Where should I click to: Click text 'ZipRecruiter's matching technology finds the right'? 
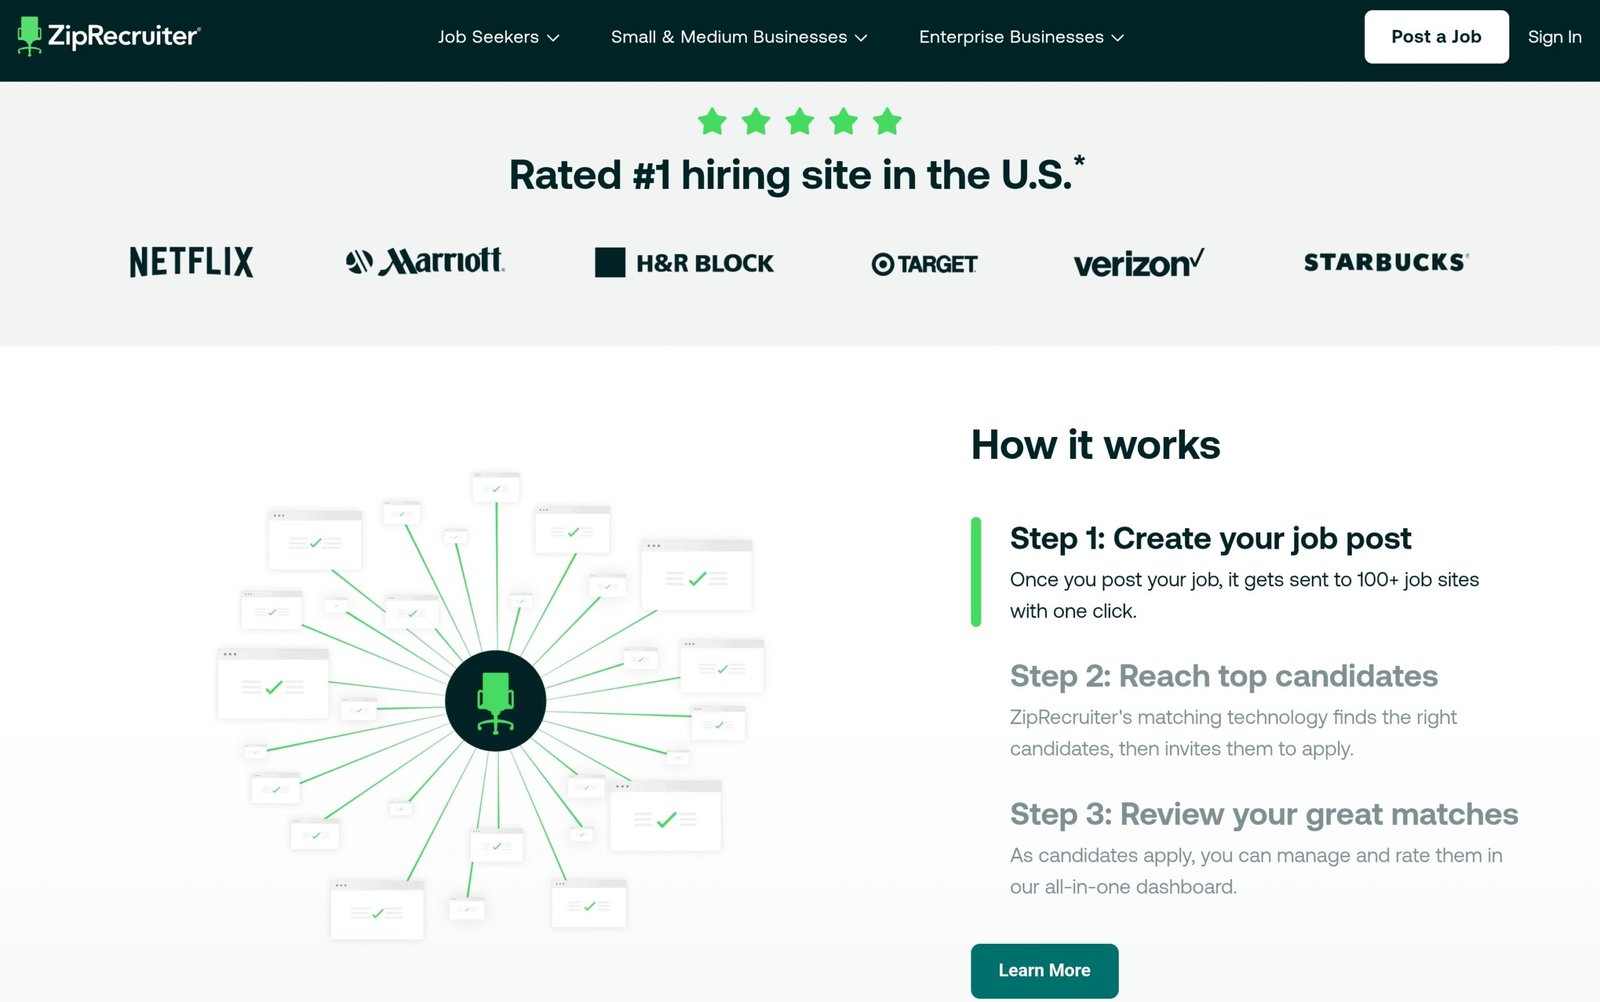[1233, 717]
